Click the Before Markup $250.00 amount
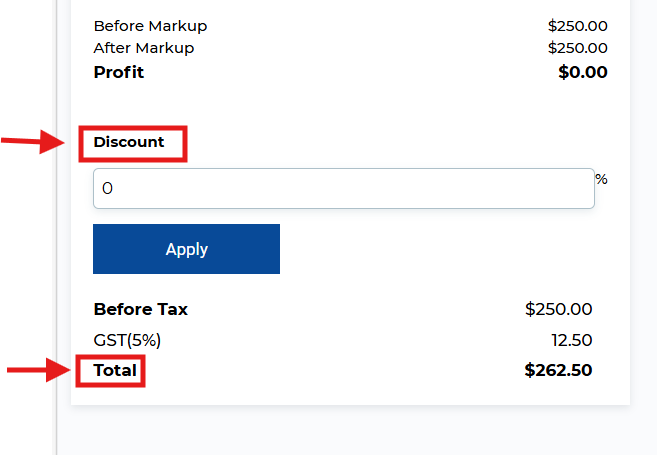The image size is (657, 455). 577,26
